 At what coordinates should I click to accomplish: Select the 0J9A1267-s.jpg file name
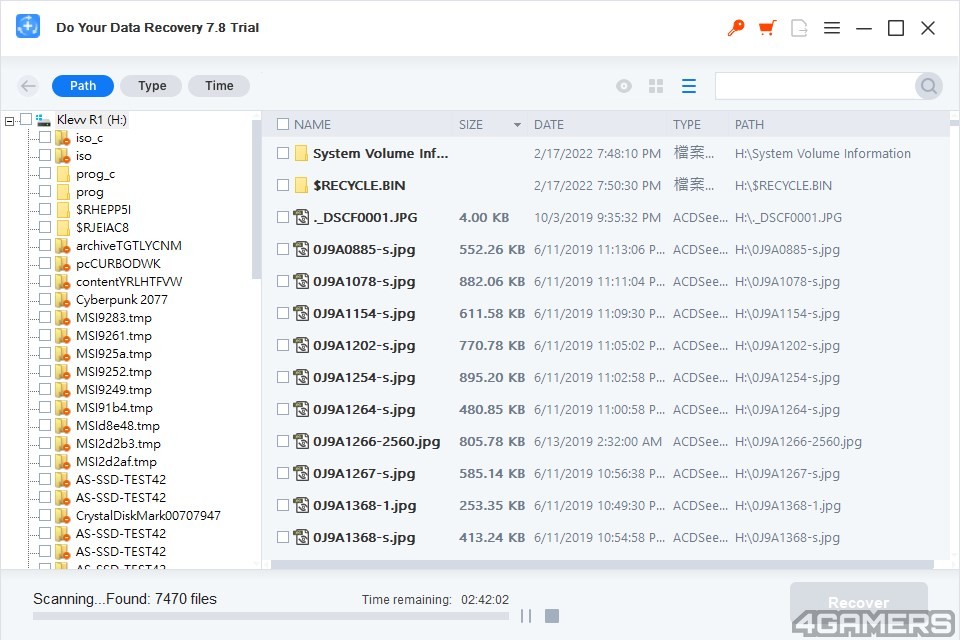coord(364,473)
